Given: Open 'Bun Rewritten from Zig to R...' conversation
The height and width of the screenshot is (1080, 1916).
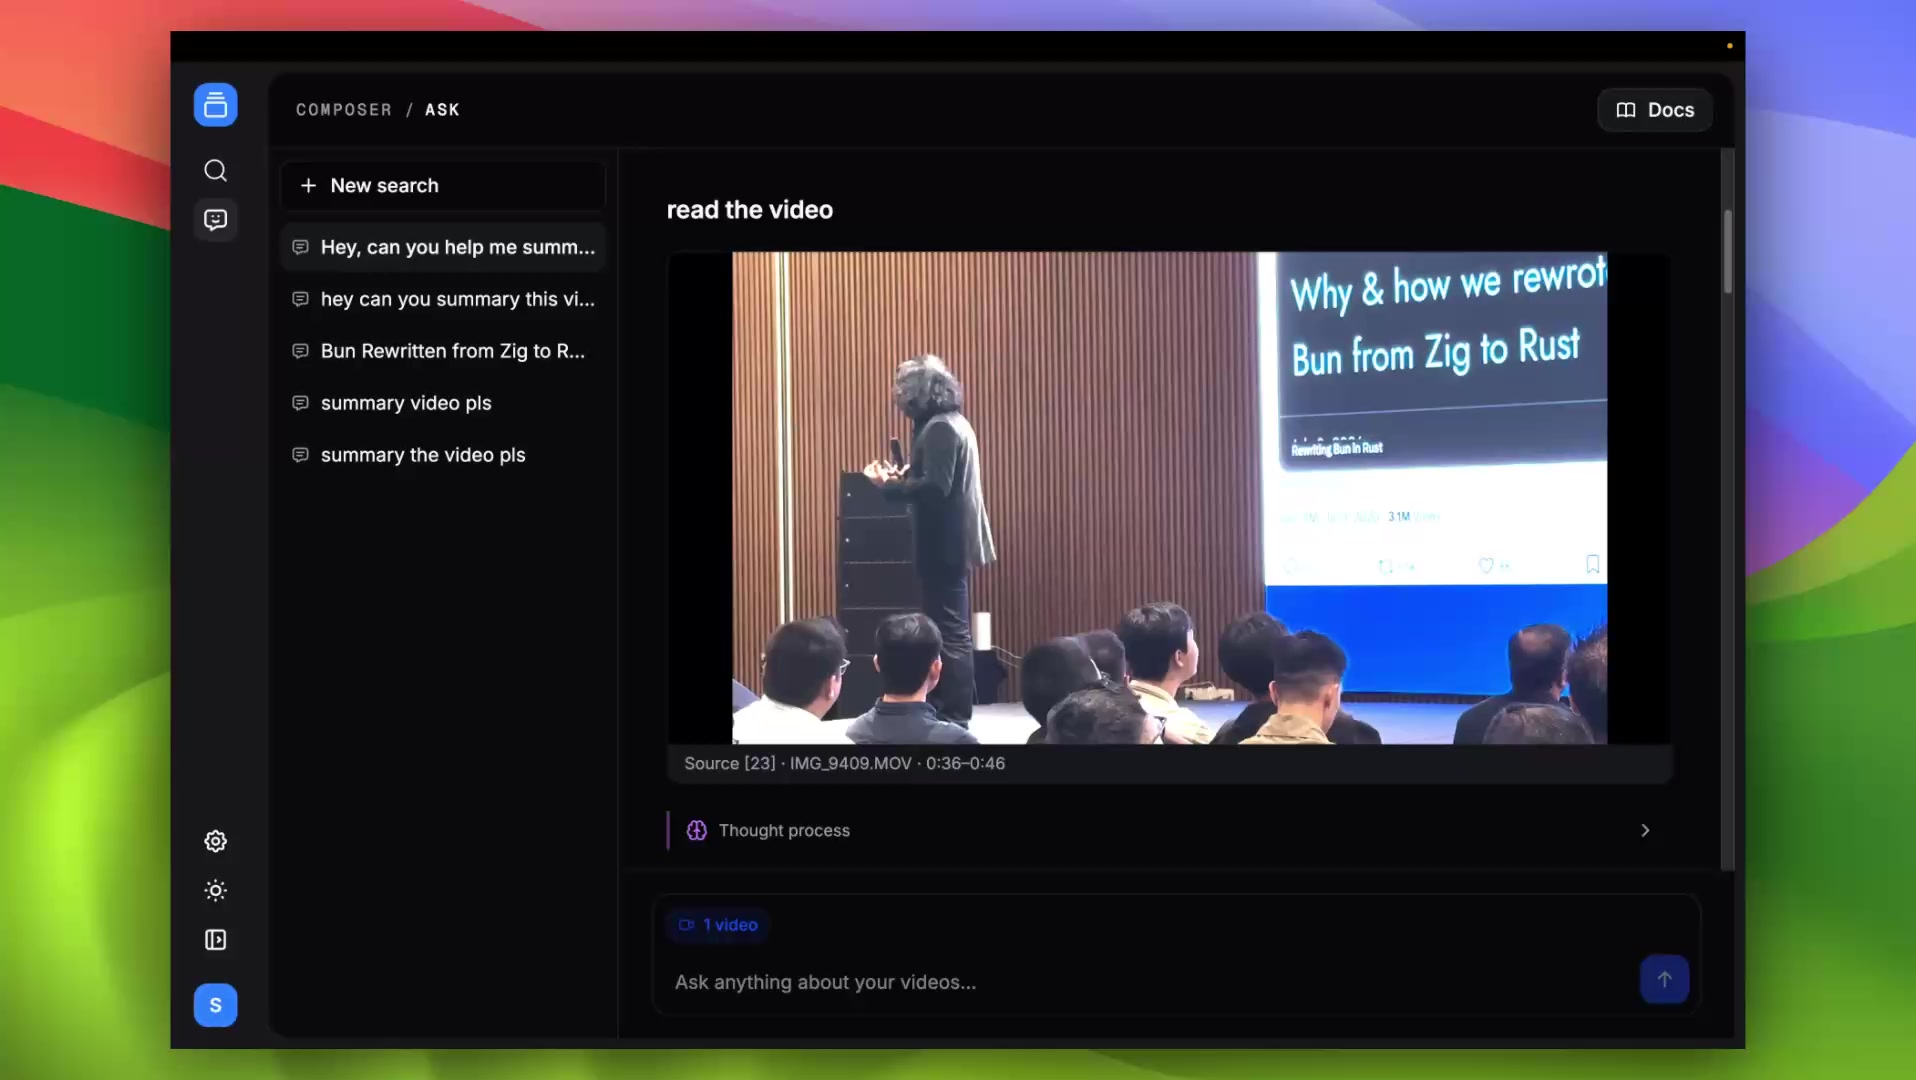Looking at the screenshot, I should 443,351.
